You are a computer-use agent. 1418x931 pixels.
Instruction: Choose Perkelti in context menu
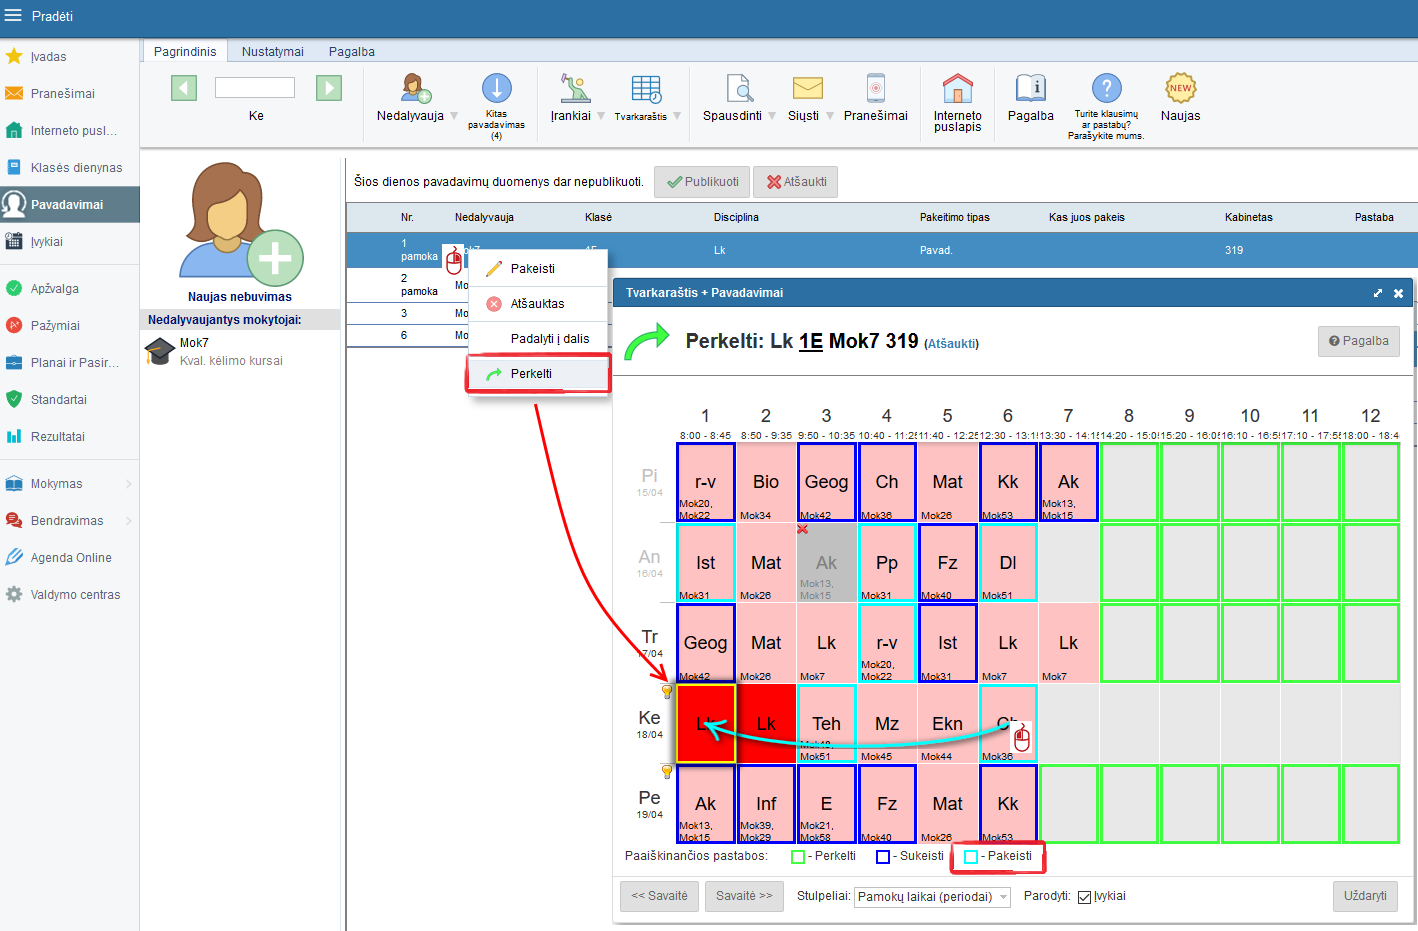click(538, 374)
